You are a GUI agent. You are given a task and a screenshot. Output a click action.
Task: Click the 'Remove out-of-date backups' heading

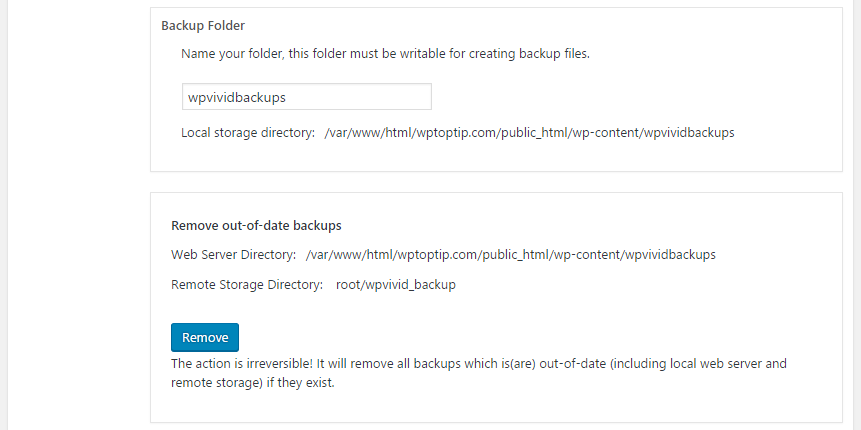[256, 225]
